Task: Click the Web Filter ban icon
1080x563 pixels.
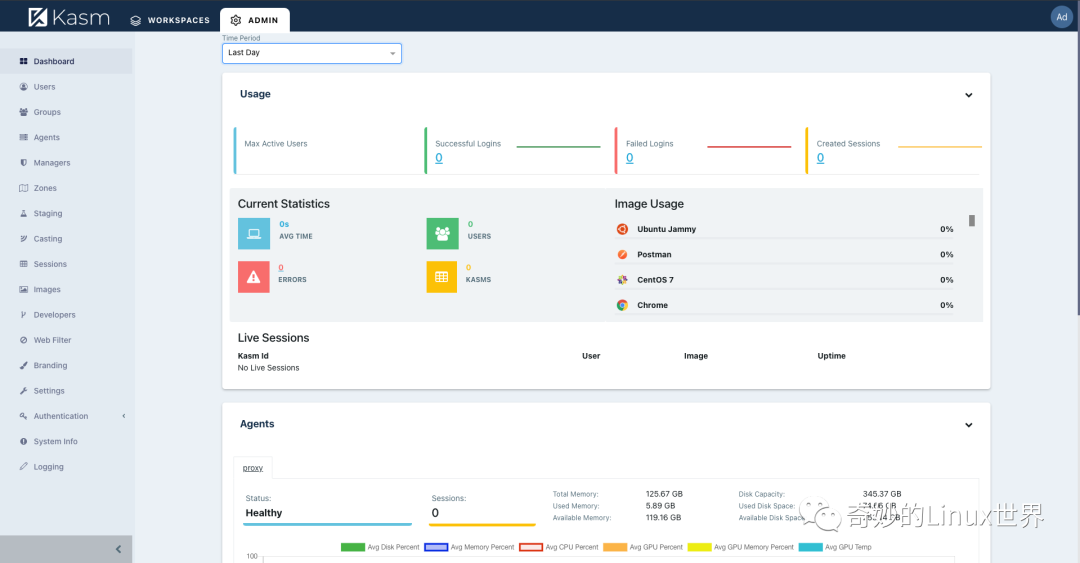Action: click(23, 340)
